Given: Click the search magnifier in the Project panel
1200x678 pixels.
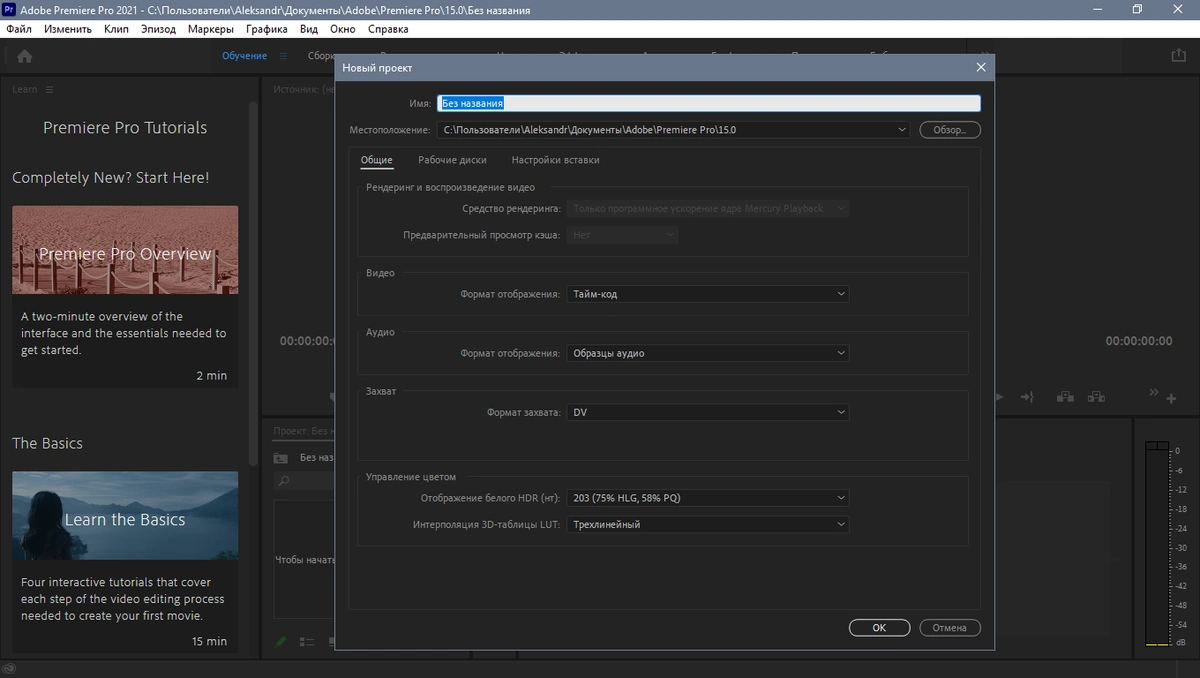Looking at the screenshot, I should 284,481.
